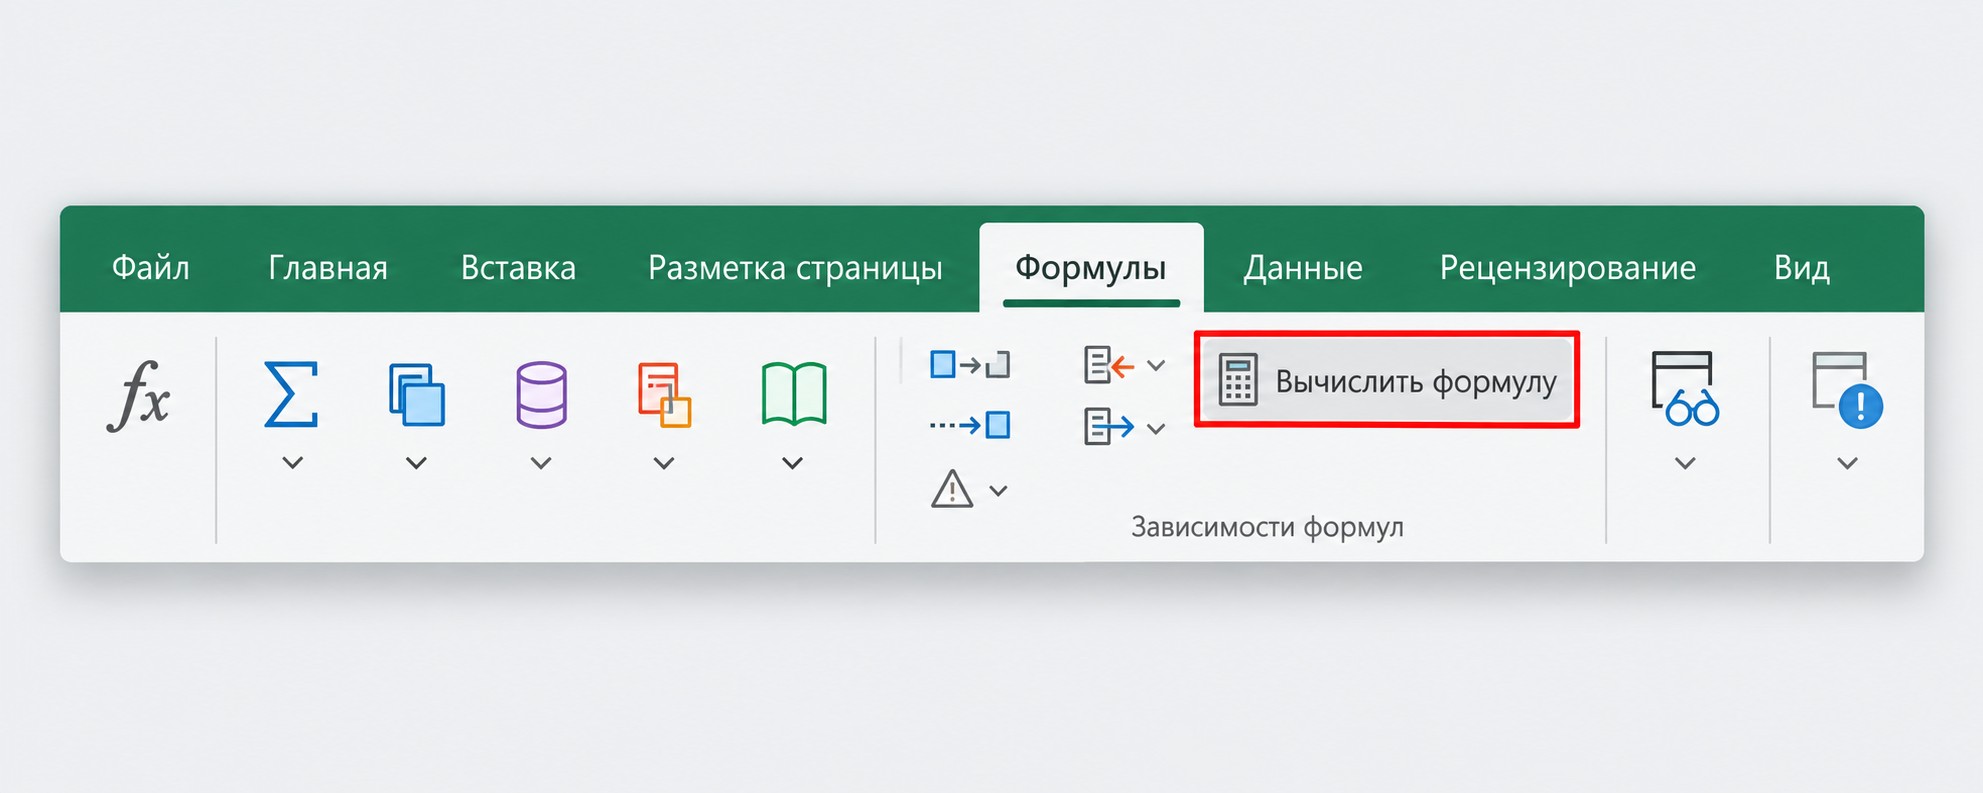Viewport: 1983px width, 793px height.
Task: Open the Файл tab
Action: point(151,268)
